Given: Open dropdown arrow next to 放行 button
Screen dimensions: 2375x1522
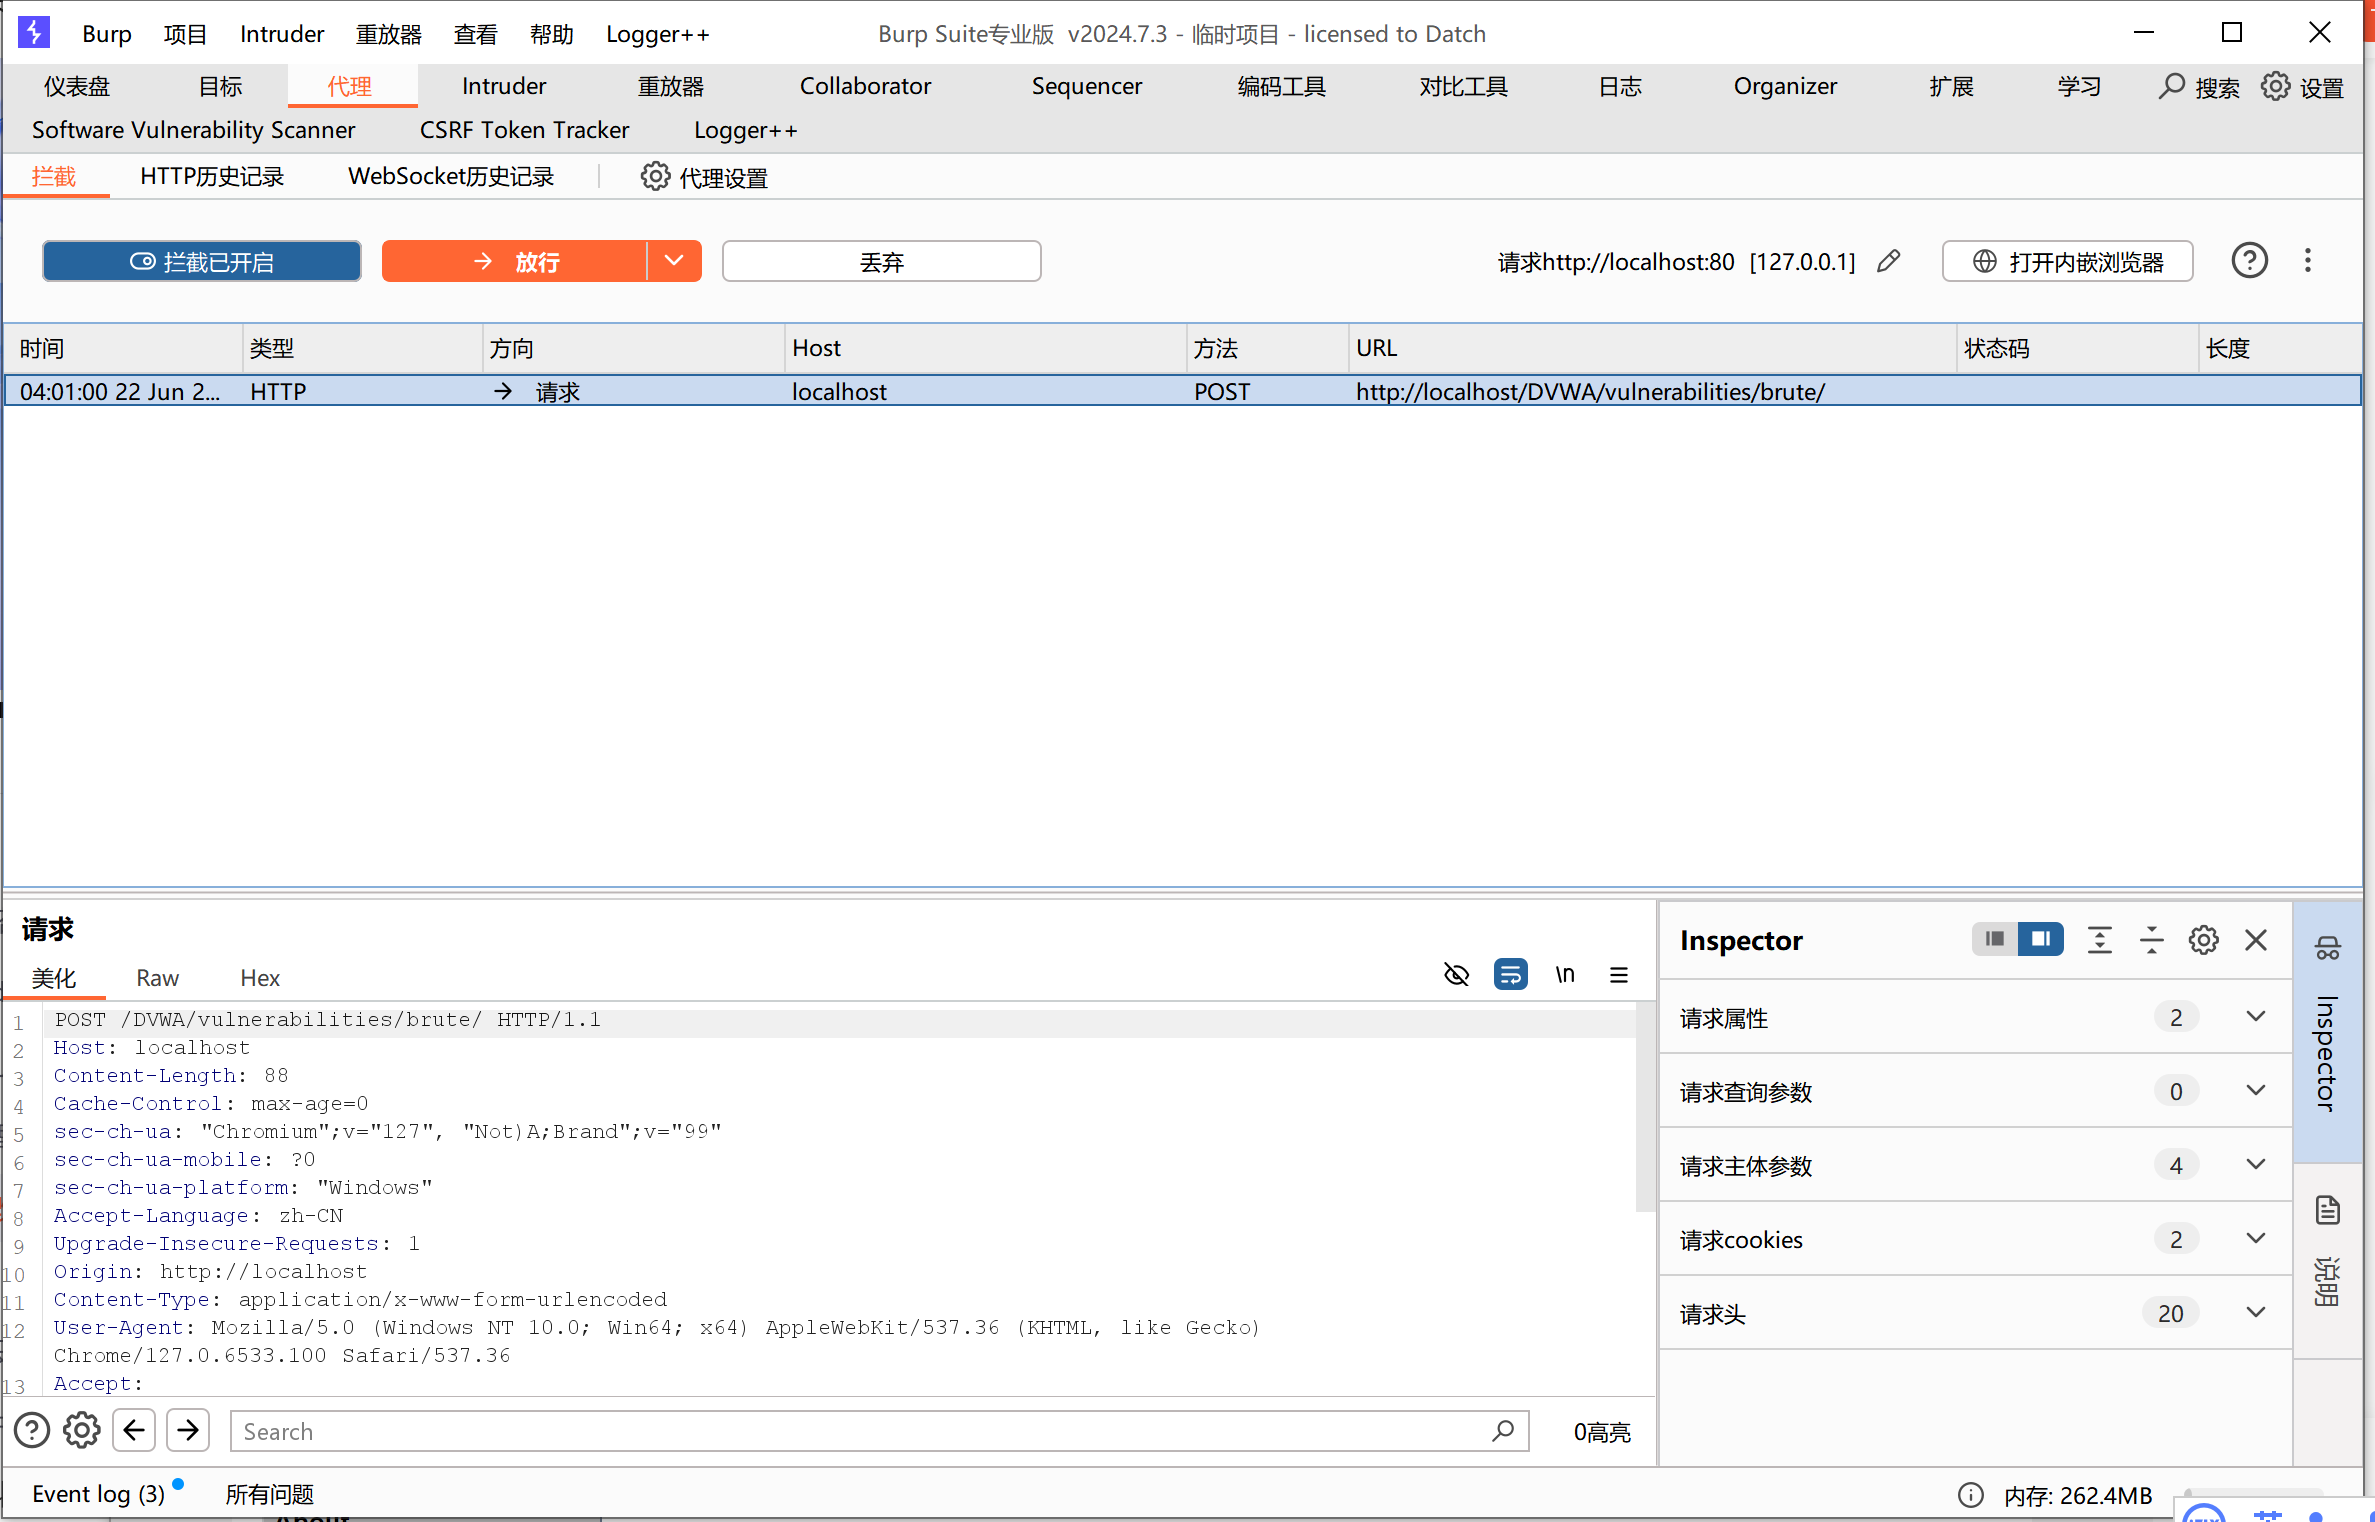Looking at the screenshot, I should click(674, 261).
